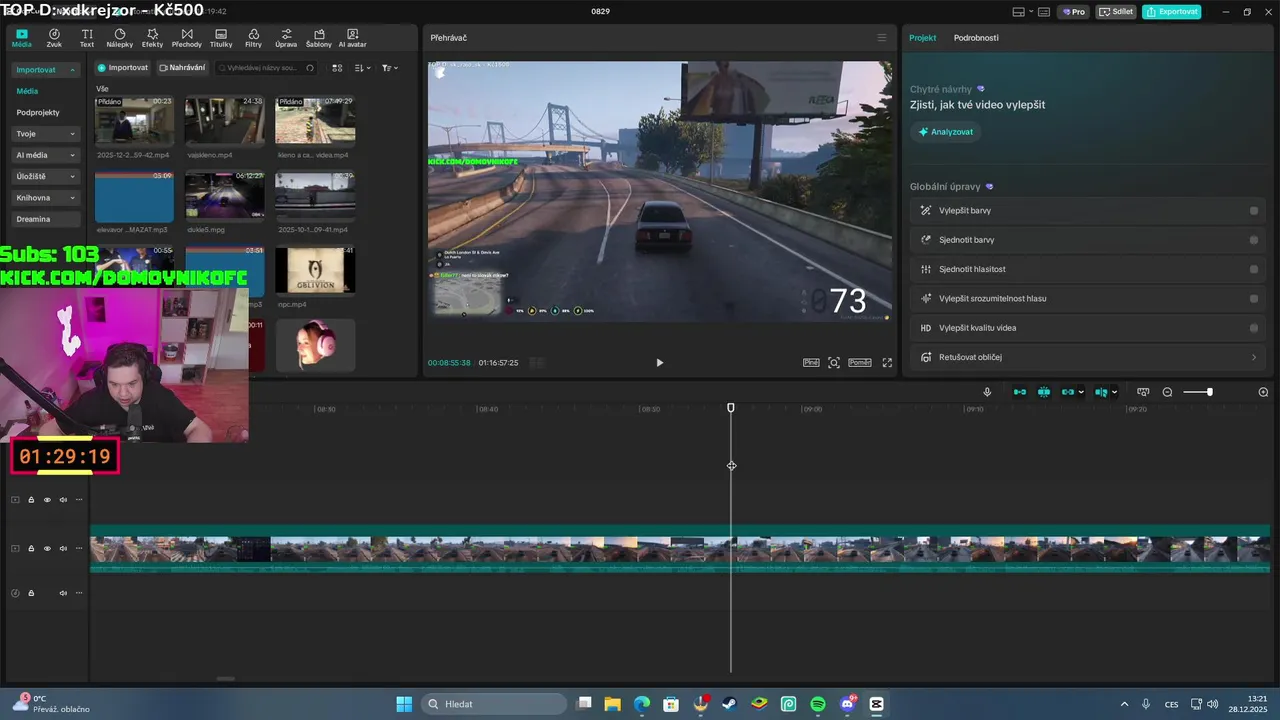
Task: Open the Text tool panel
Action: [87, 38]
